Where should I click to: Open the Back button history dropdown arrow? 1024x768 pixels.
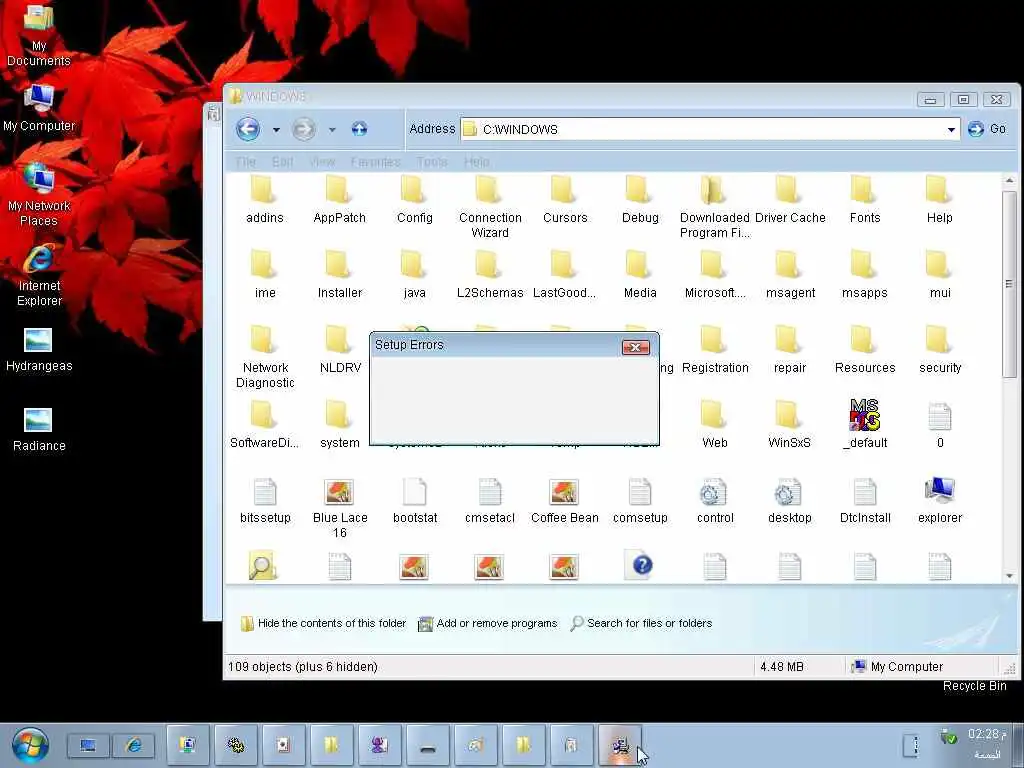(276, 129)
